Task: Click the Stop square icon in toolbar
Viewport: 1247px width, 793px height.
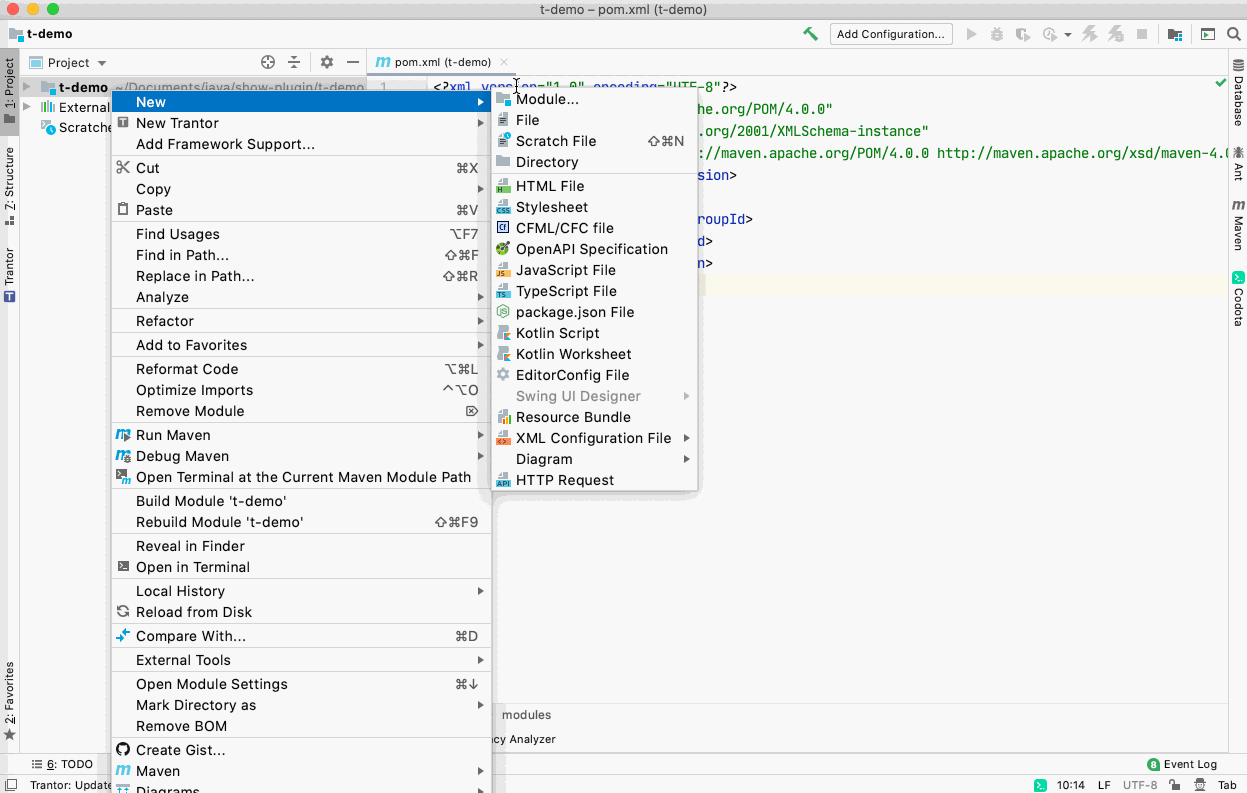Action: click(1142, 34)
